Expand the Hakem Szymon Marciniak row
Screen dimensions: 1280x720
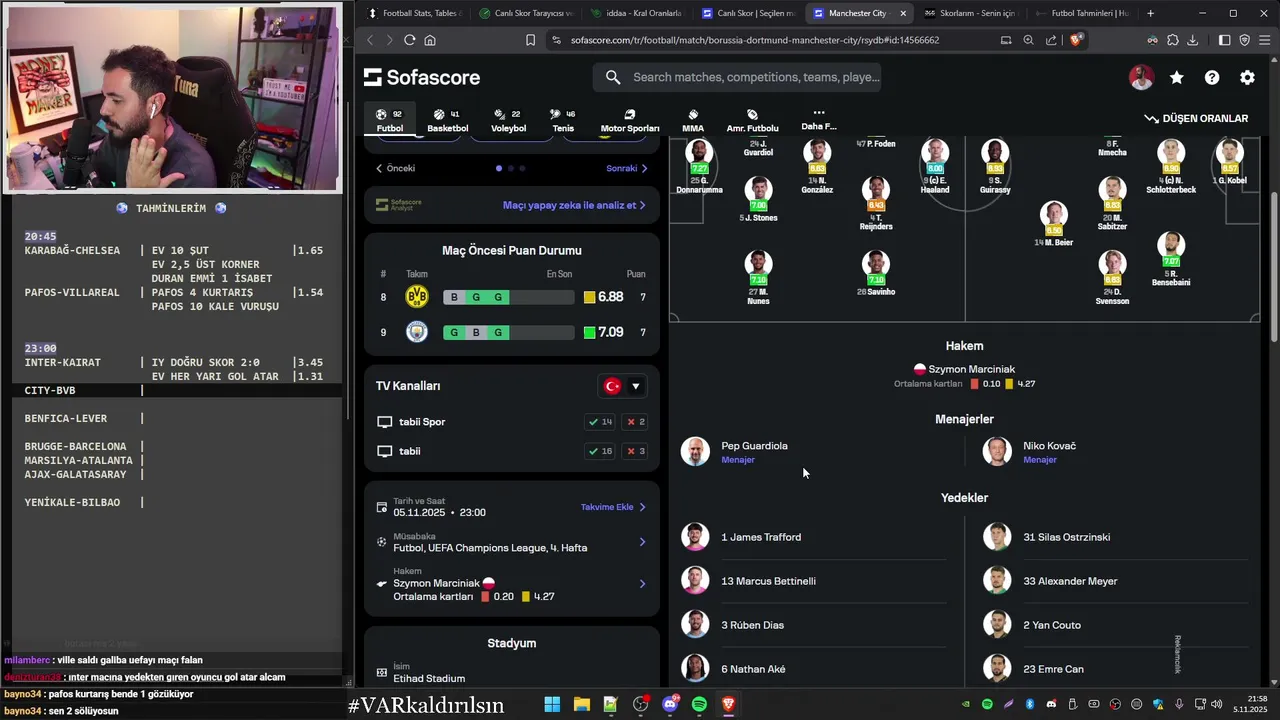point(512,584)
